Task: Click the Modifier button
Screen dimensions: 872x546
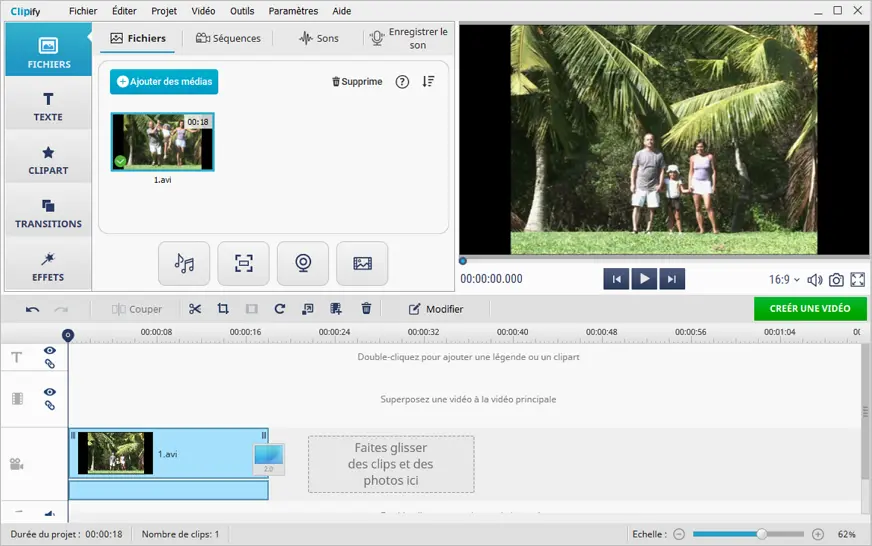Action: [x=436, y=309]
